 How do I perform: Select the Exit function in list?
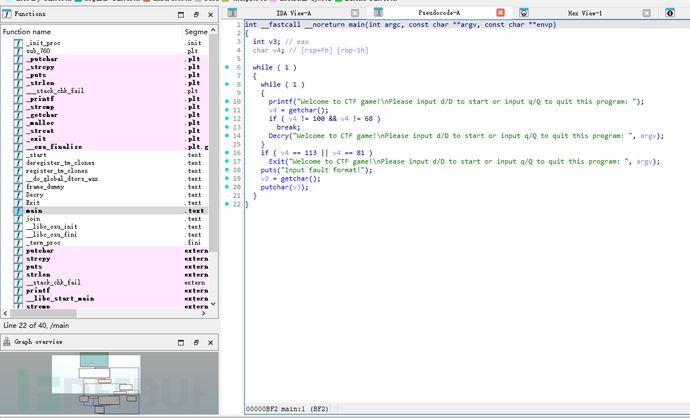click(34, 203)
